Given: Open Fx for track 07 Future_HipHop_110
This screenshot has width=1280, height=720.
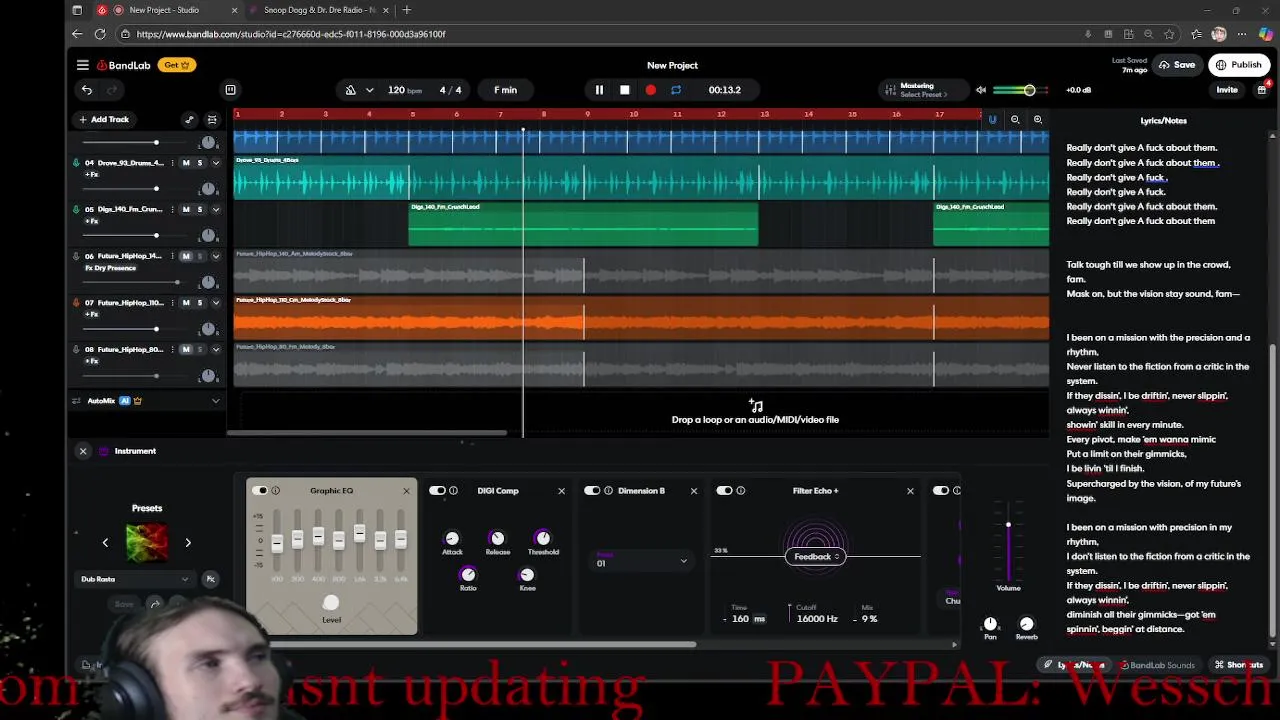Looking at the screenshot, I should [x=91, y=314].
